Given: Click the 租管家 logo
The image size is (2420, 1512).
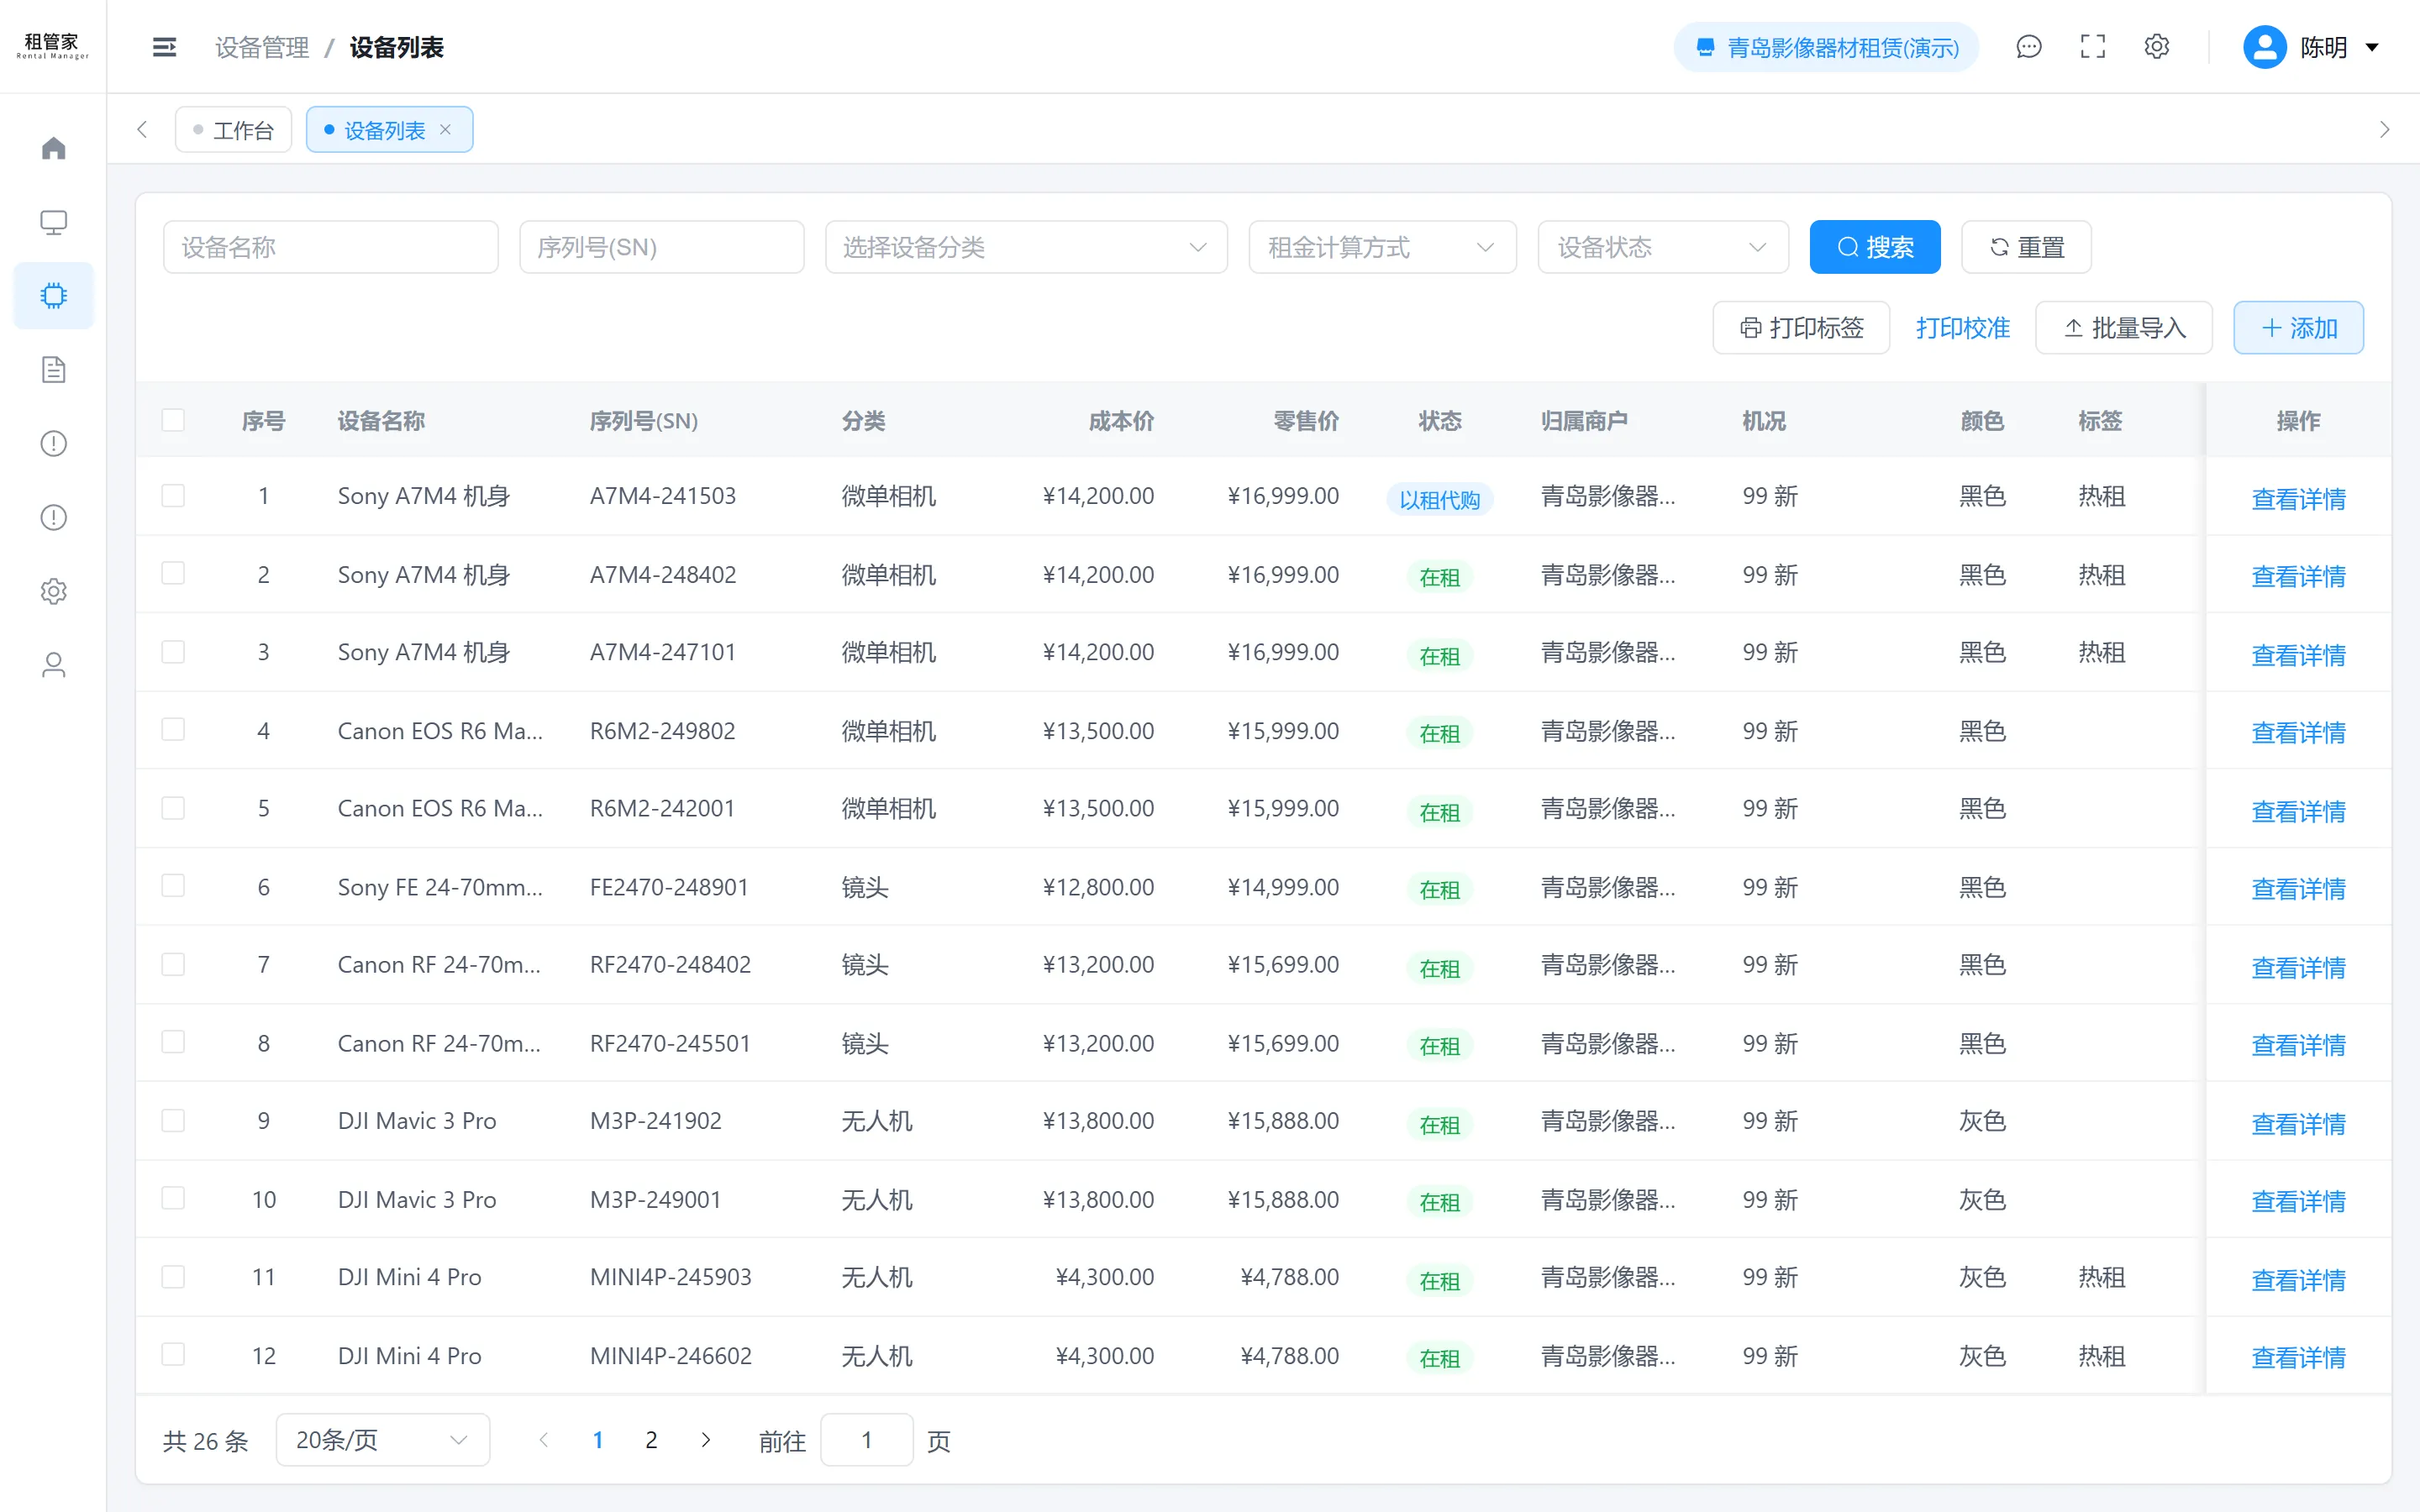Looking at the screenshot, I should tap(52, 46).
